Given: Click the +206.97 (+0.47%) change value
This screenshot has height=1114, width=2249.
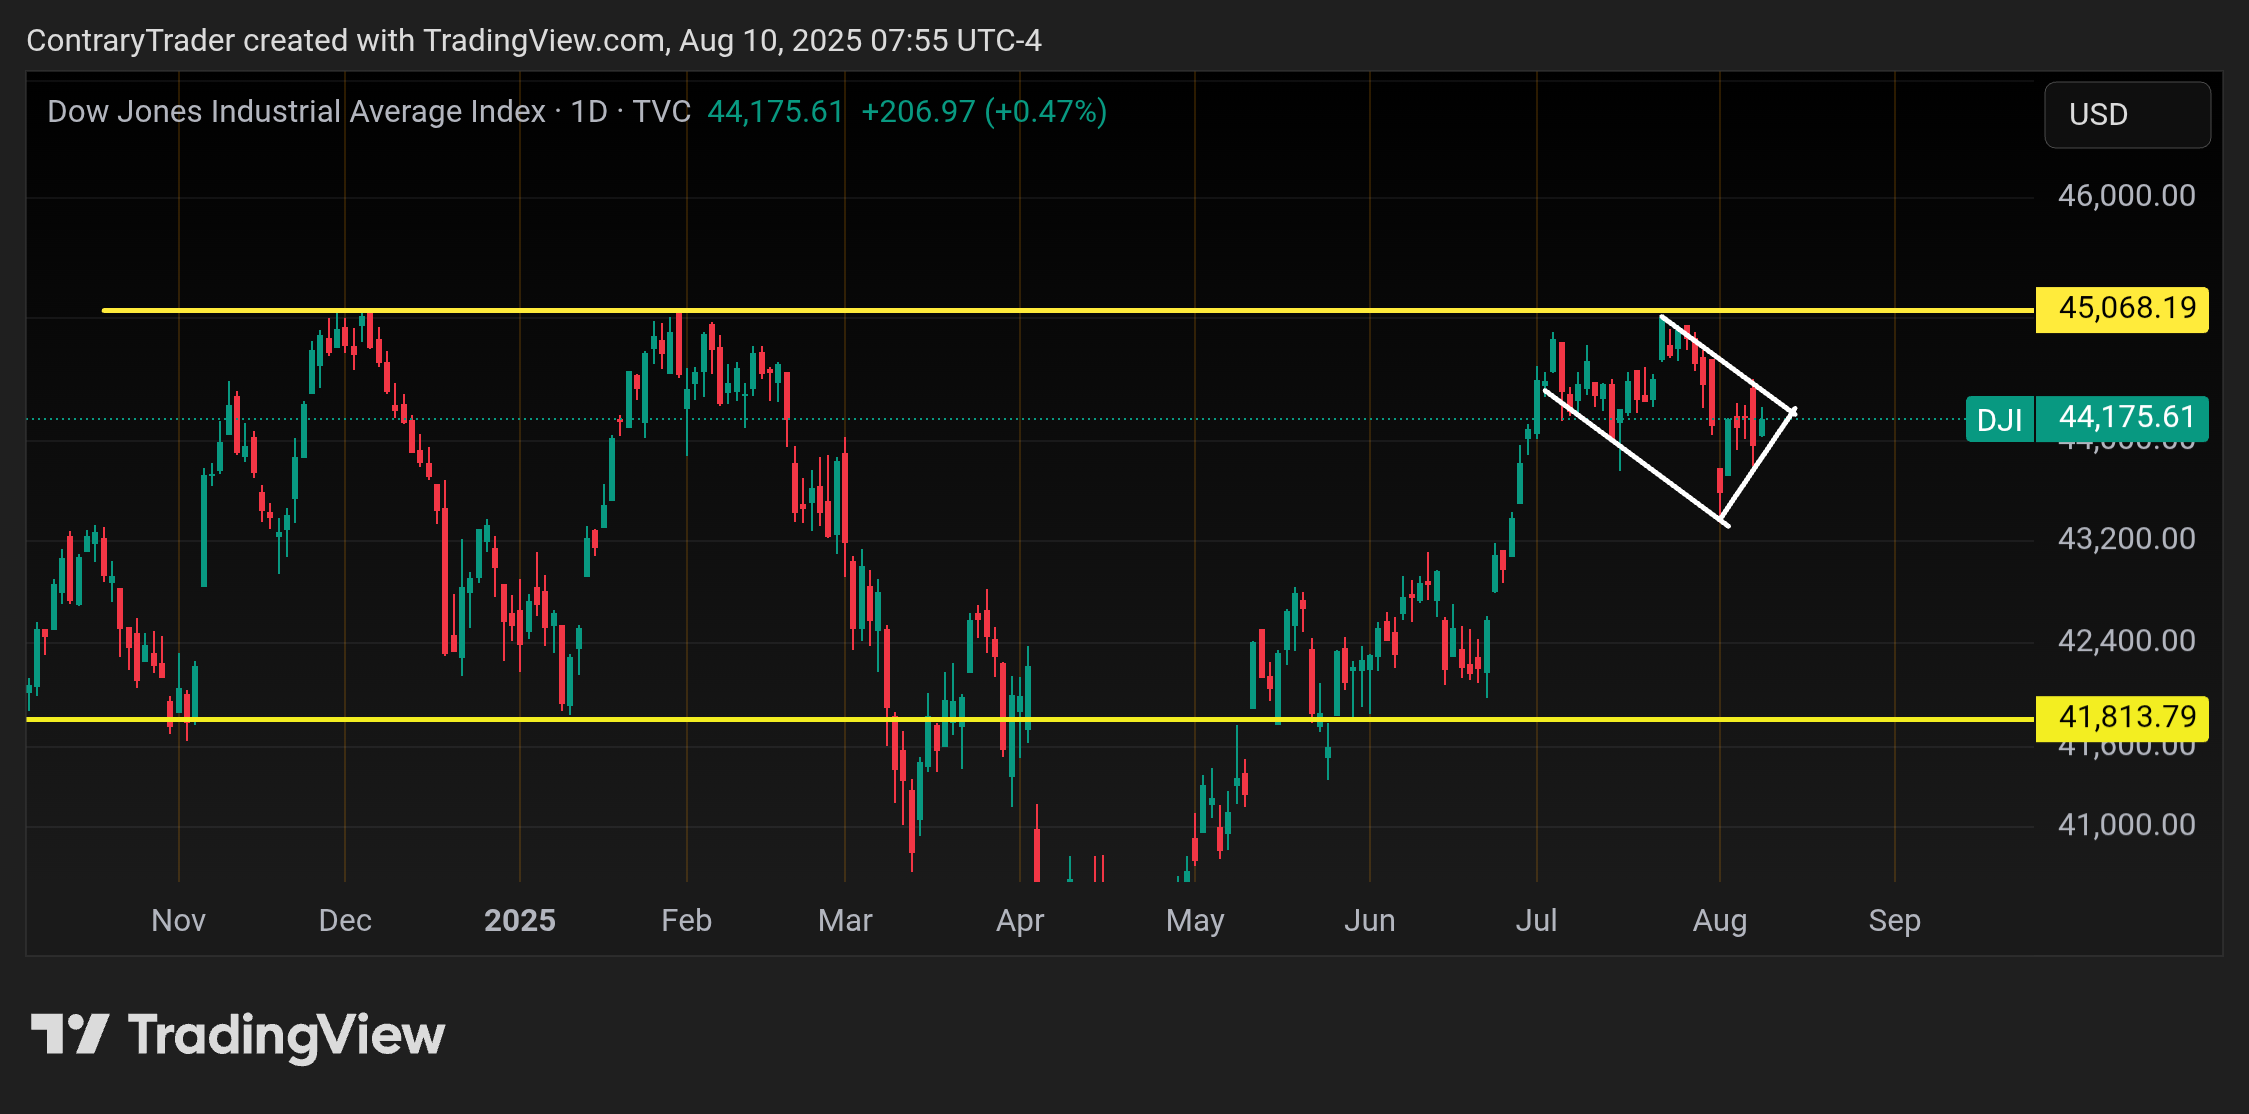Looking at the screenshot, I should pyautogui.click(x=984, y=112).
